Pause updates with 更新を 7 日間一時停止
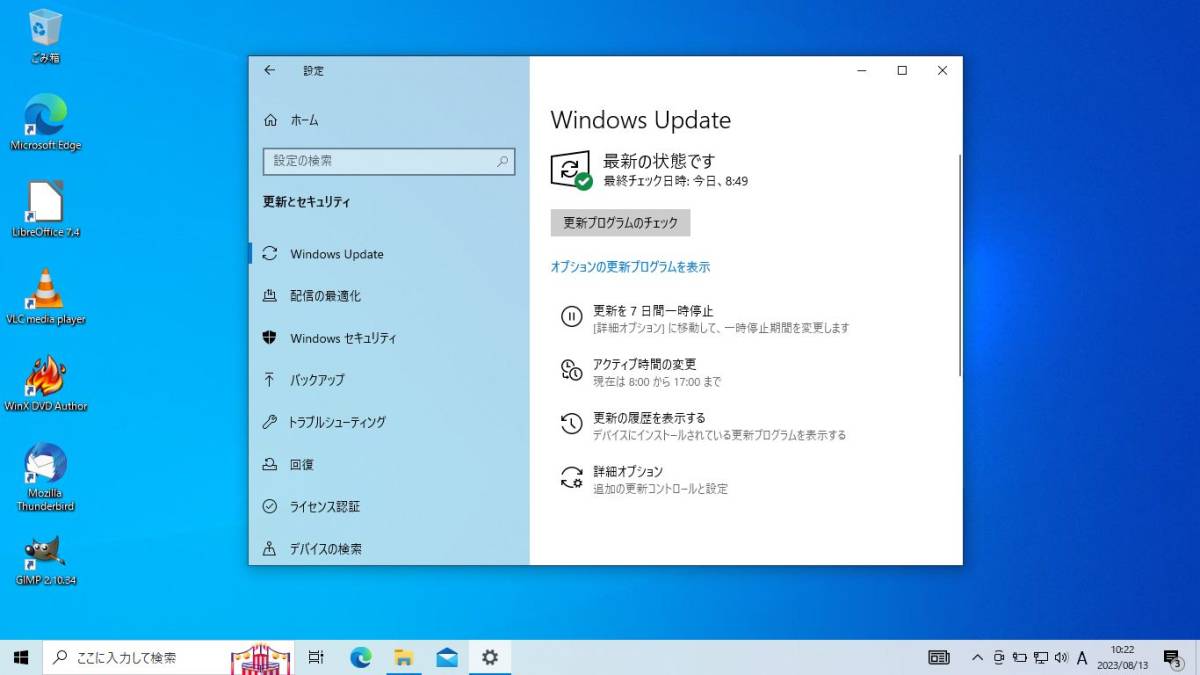This screenshot has height=675, width=1200. (705, 318)
